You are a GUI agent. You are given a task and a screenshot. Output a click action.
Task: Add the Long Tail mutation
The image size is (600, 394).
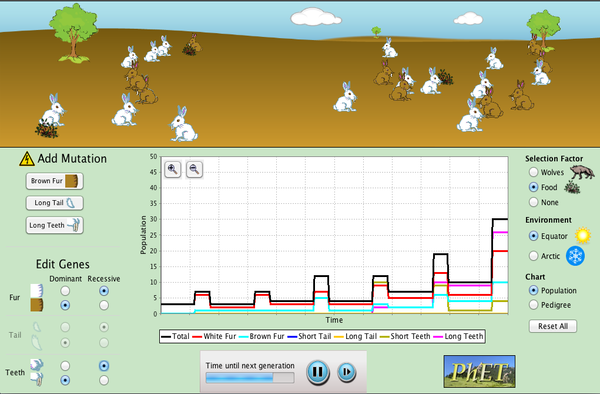(55, 203)
